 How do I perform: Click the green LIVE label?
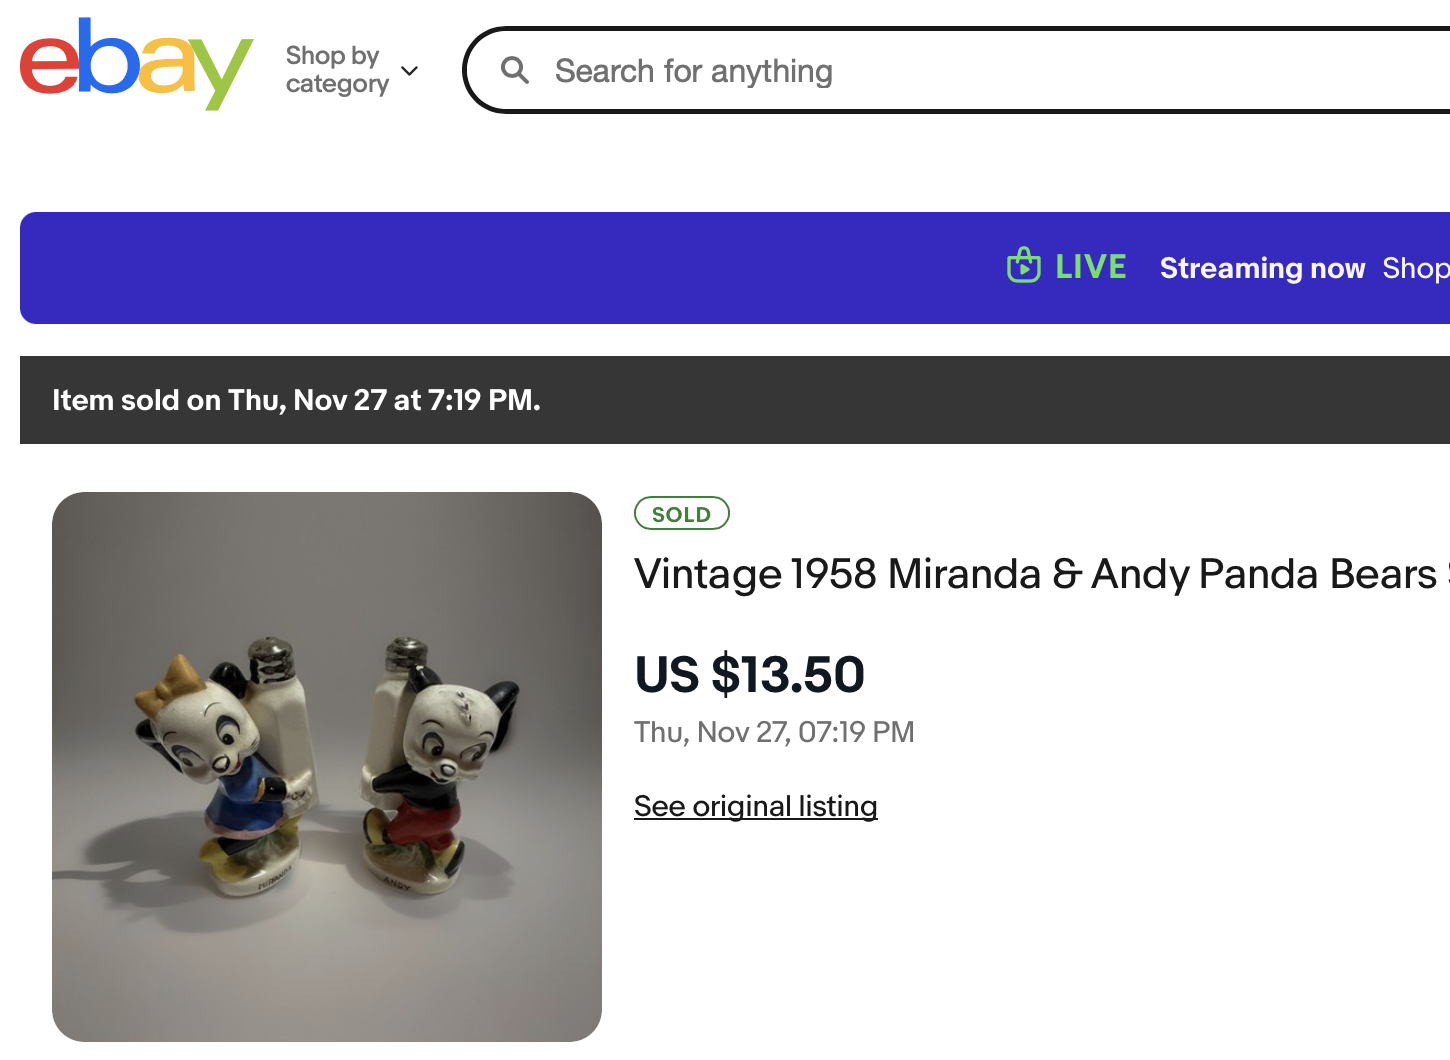click(x=1090, y=267)
